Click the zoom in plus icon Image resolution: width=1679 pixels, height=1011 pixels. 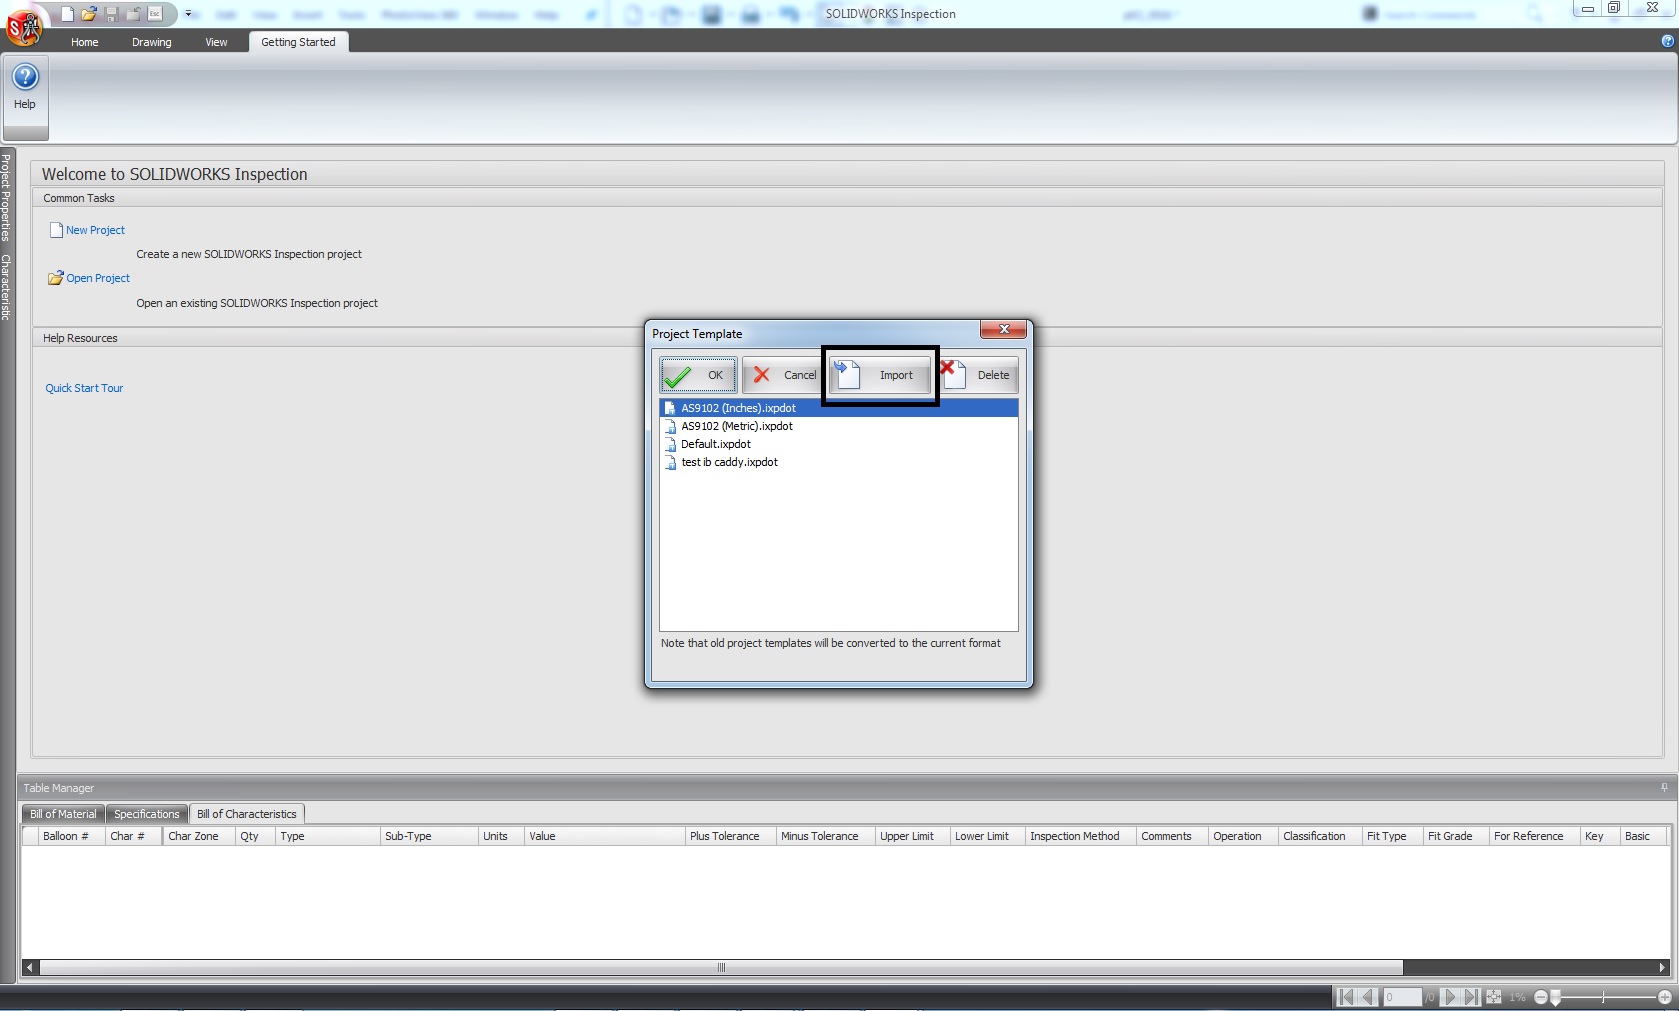[x=1665, y=997]
